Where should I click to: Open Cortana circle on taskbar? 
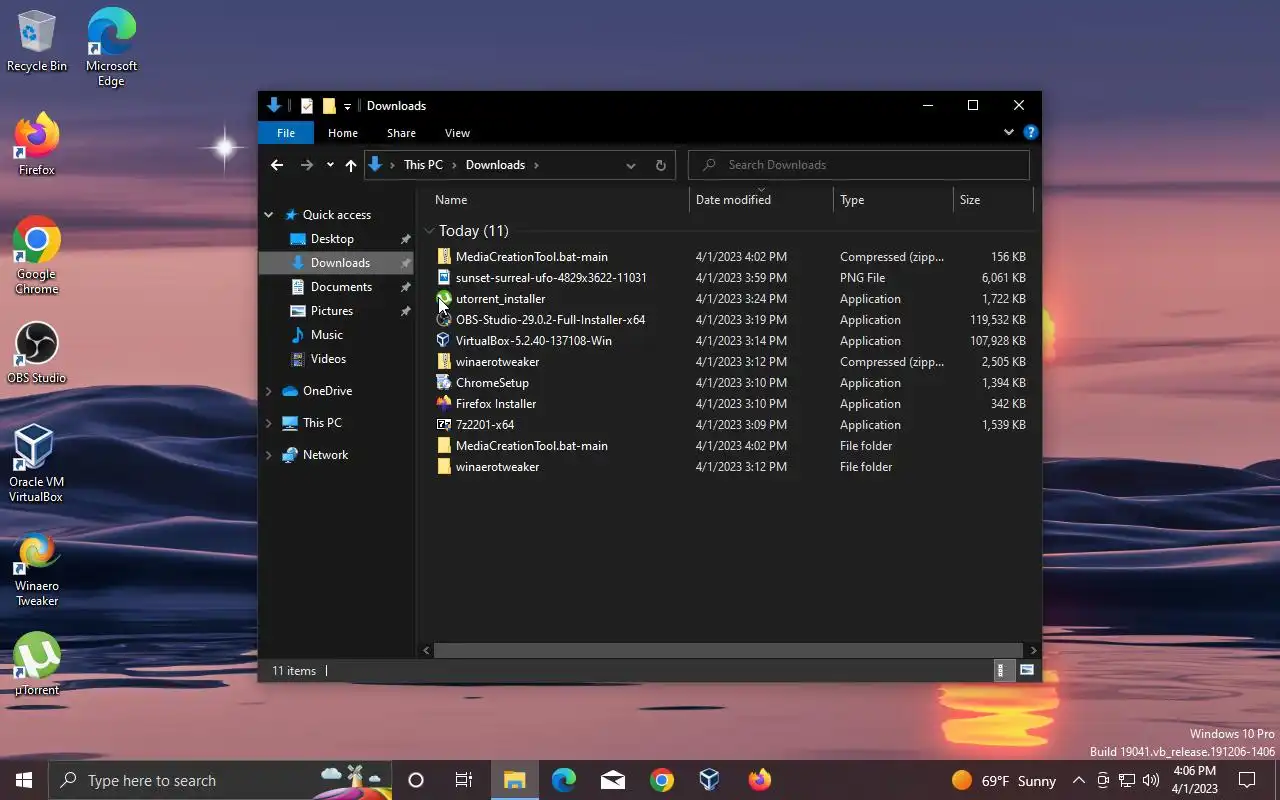[416, 780]
